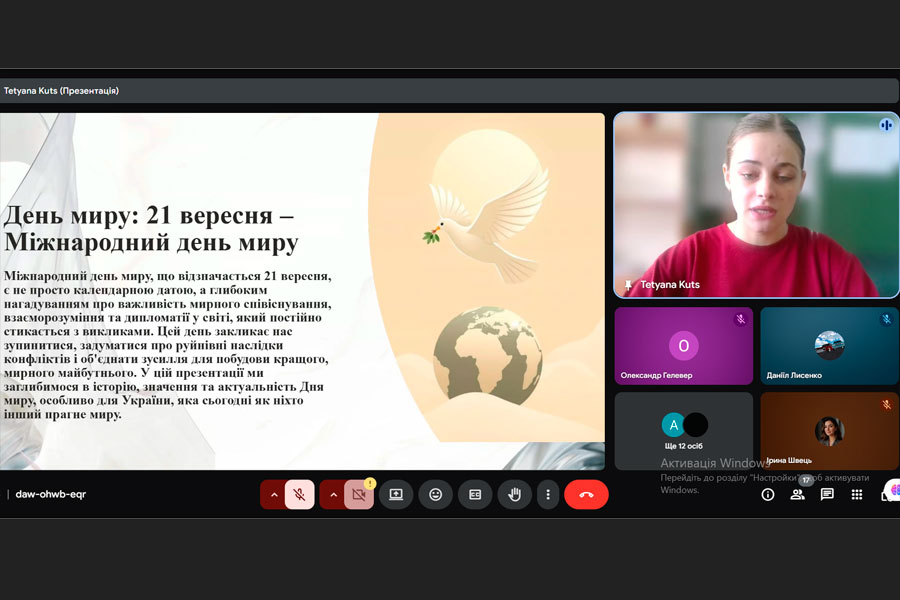Open the emoji reactions picker
Screen dimensions: 900x600
point(435,494)
